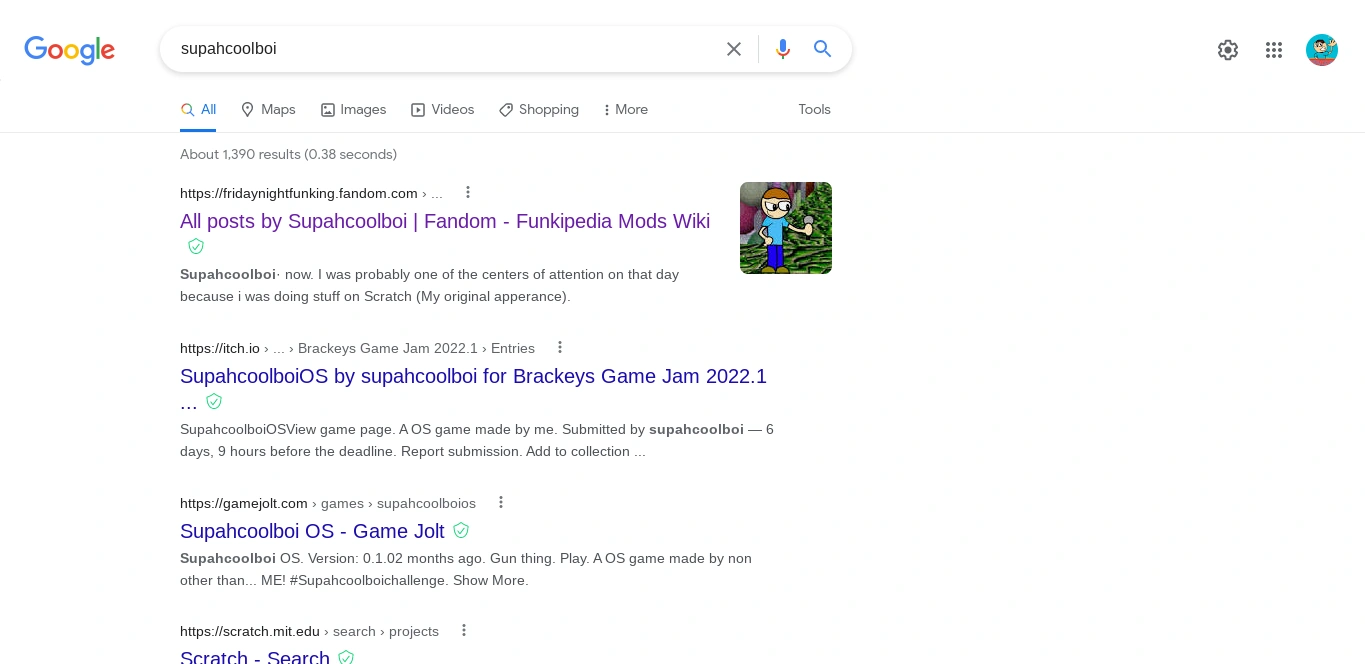Click the magnifying glass to search
1365x664 pixels.
[x=822, y=49]
